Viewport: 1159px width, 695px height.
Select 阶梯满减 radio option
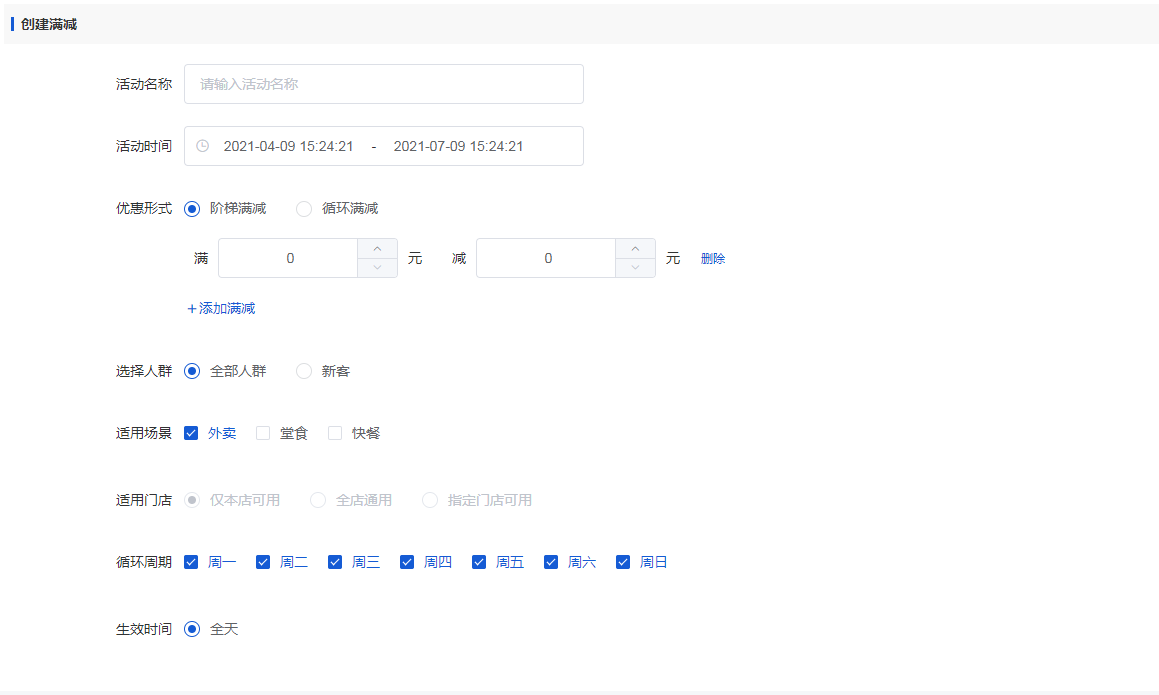coord(192,208)
